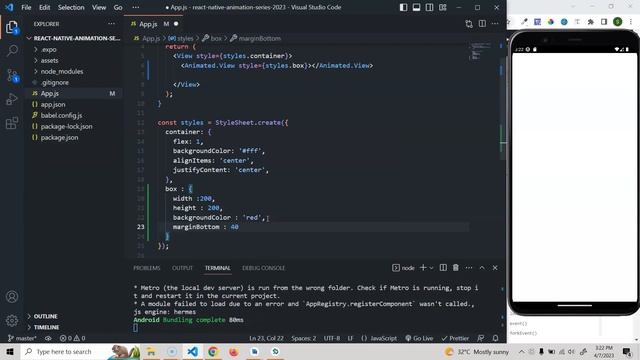Create a new terminal with plus icon
Image resolution: width=640 pixels, height=360 pixels.
[423, 268]
